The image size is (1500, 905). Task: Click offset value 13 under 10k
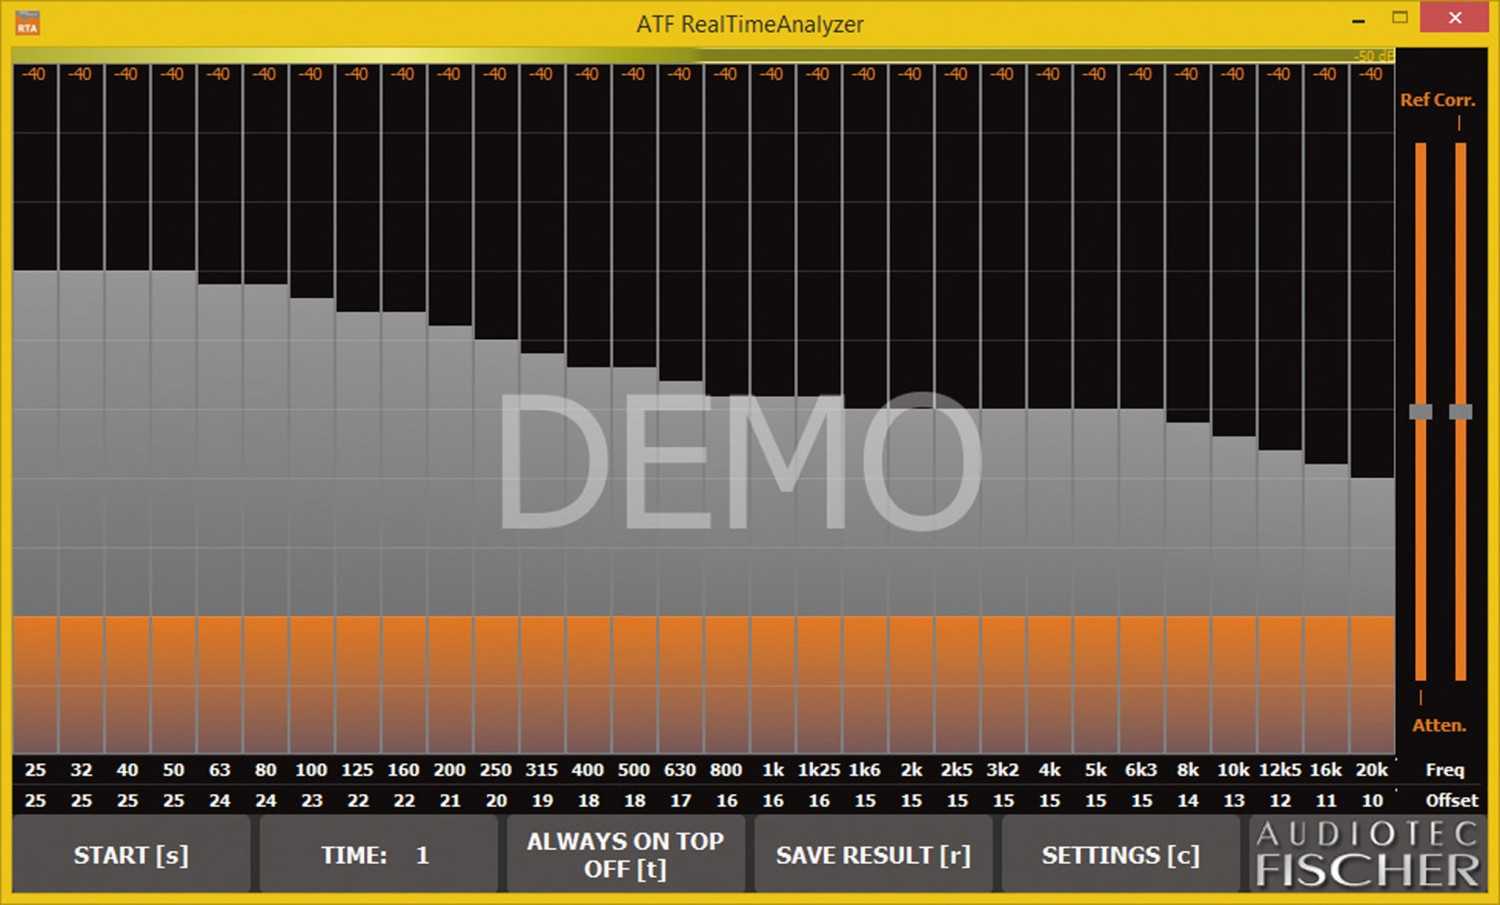pos(1234,800)
